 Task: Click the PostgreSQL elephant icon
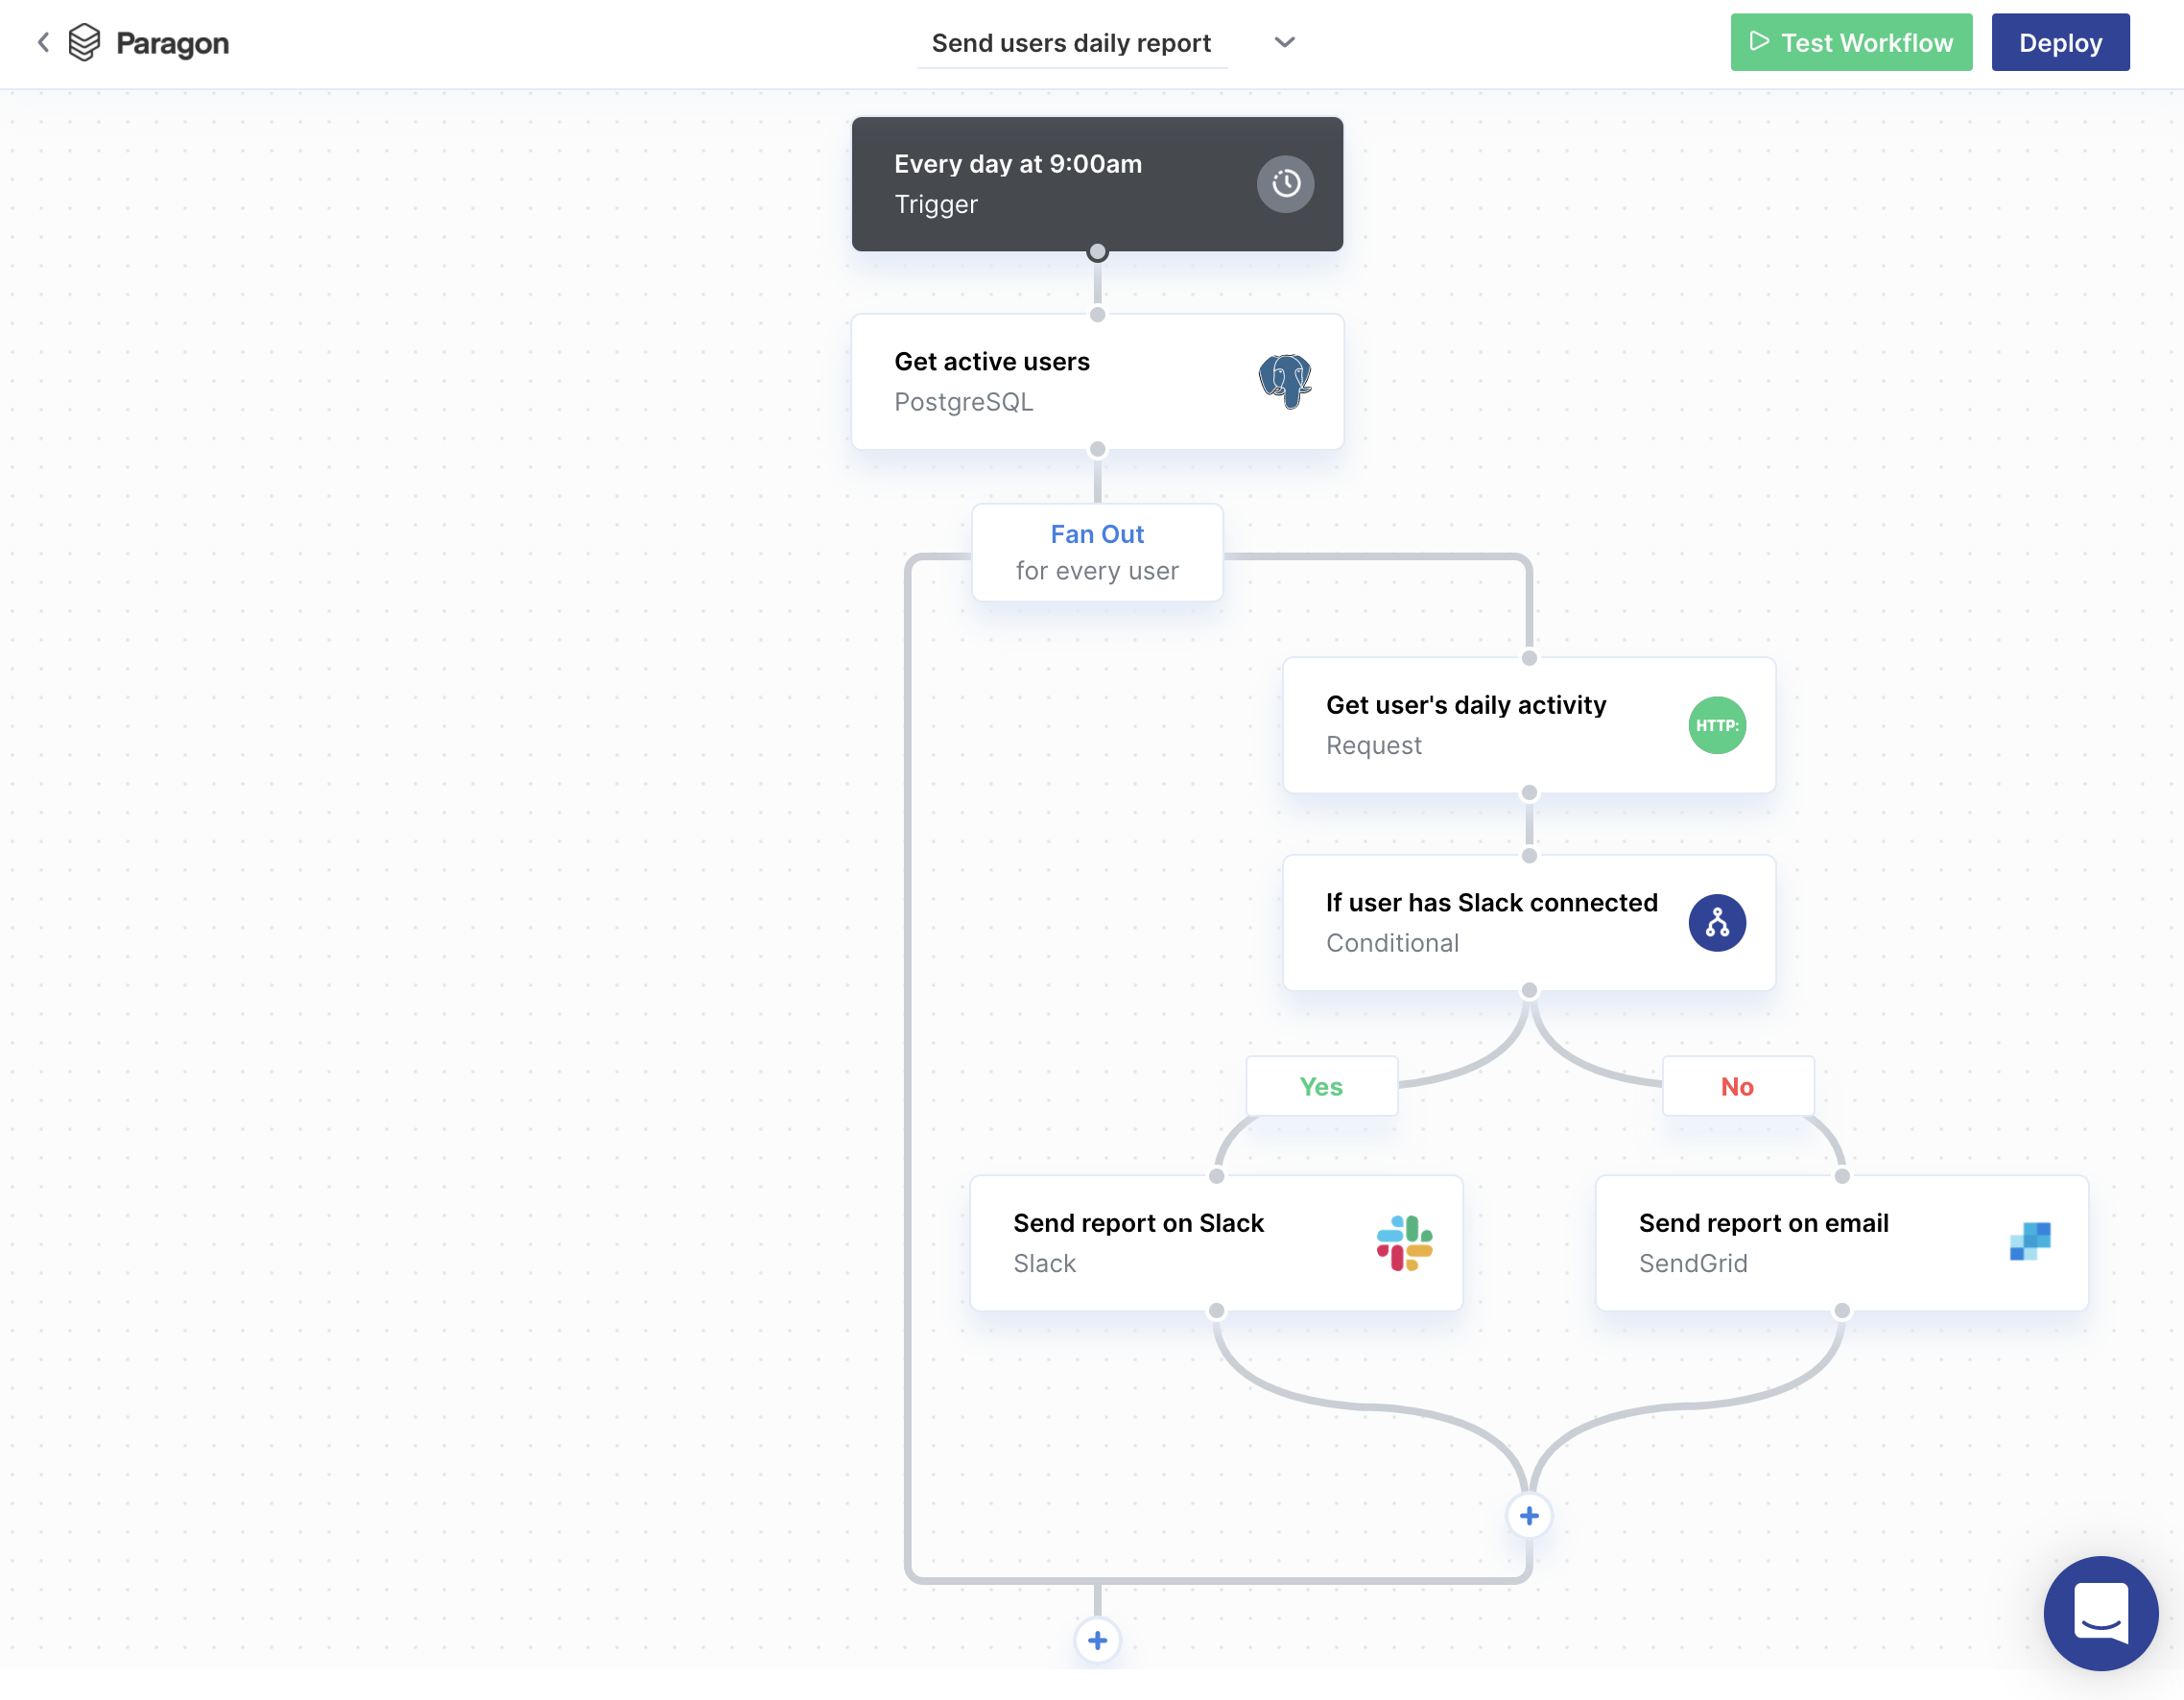(x=1285, y=381)
